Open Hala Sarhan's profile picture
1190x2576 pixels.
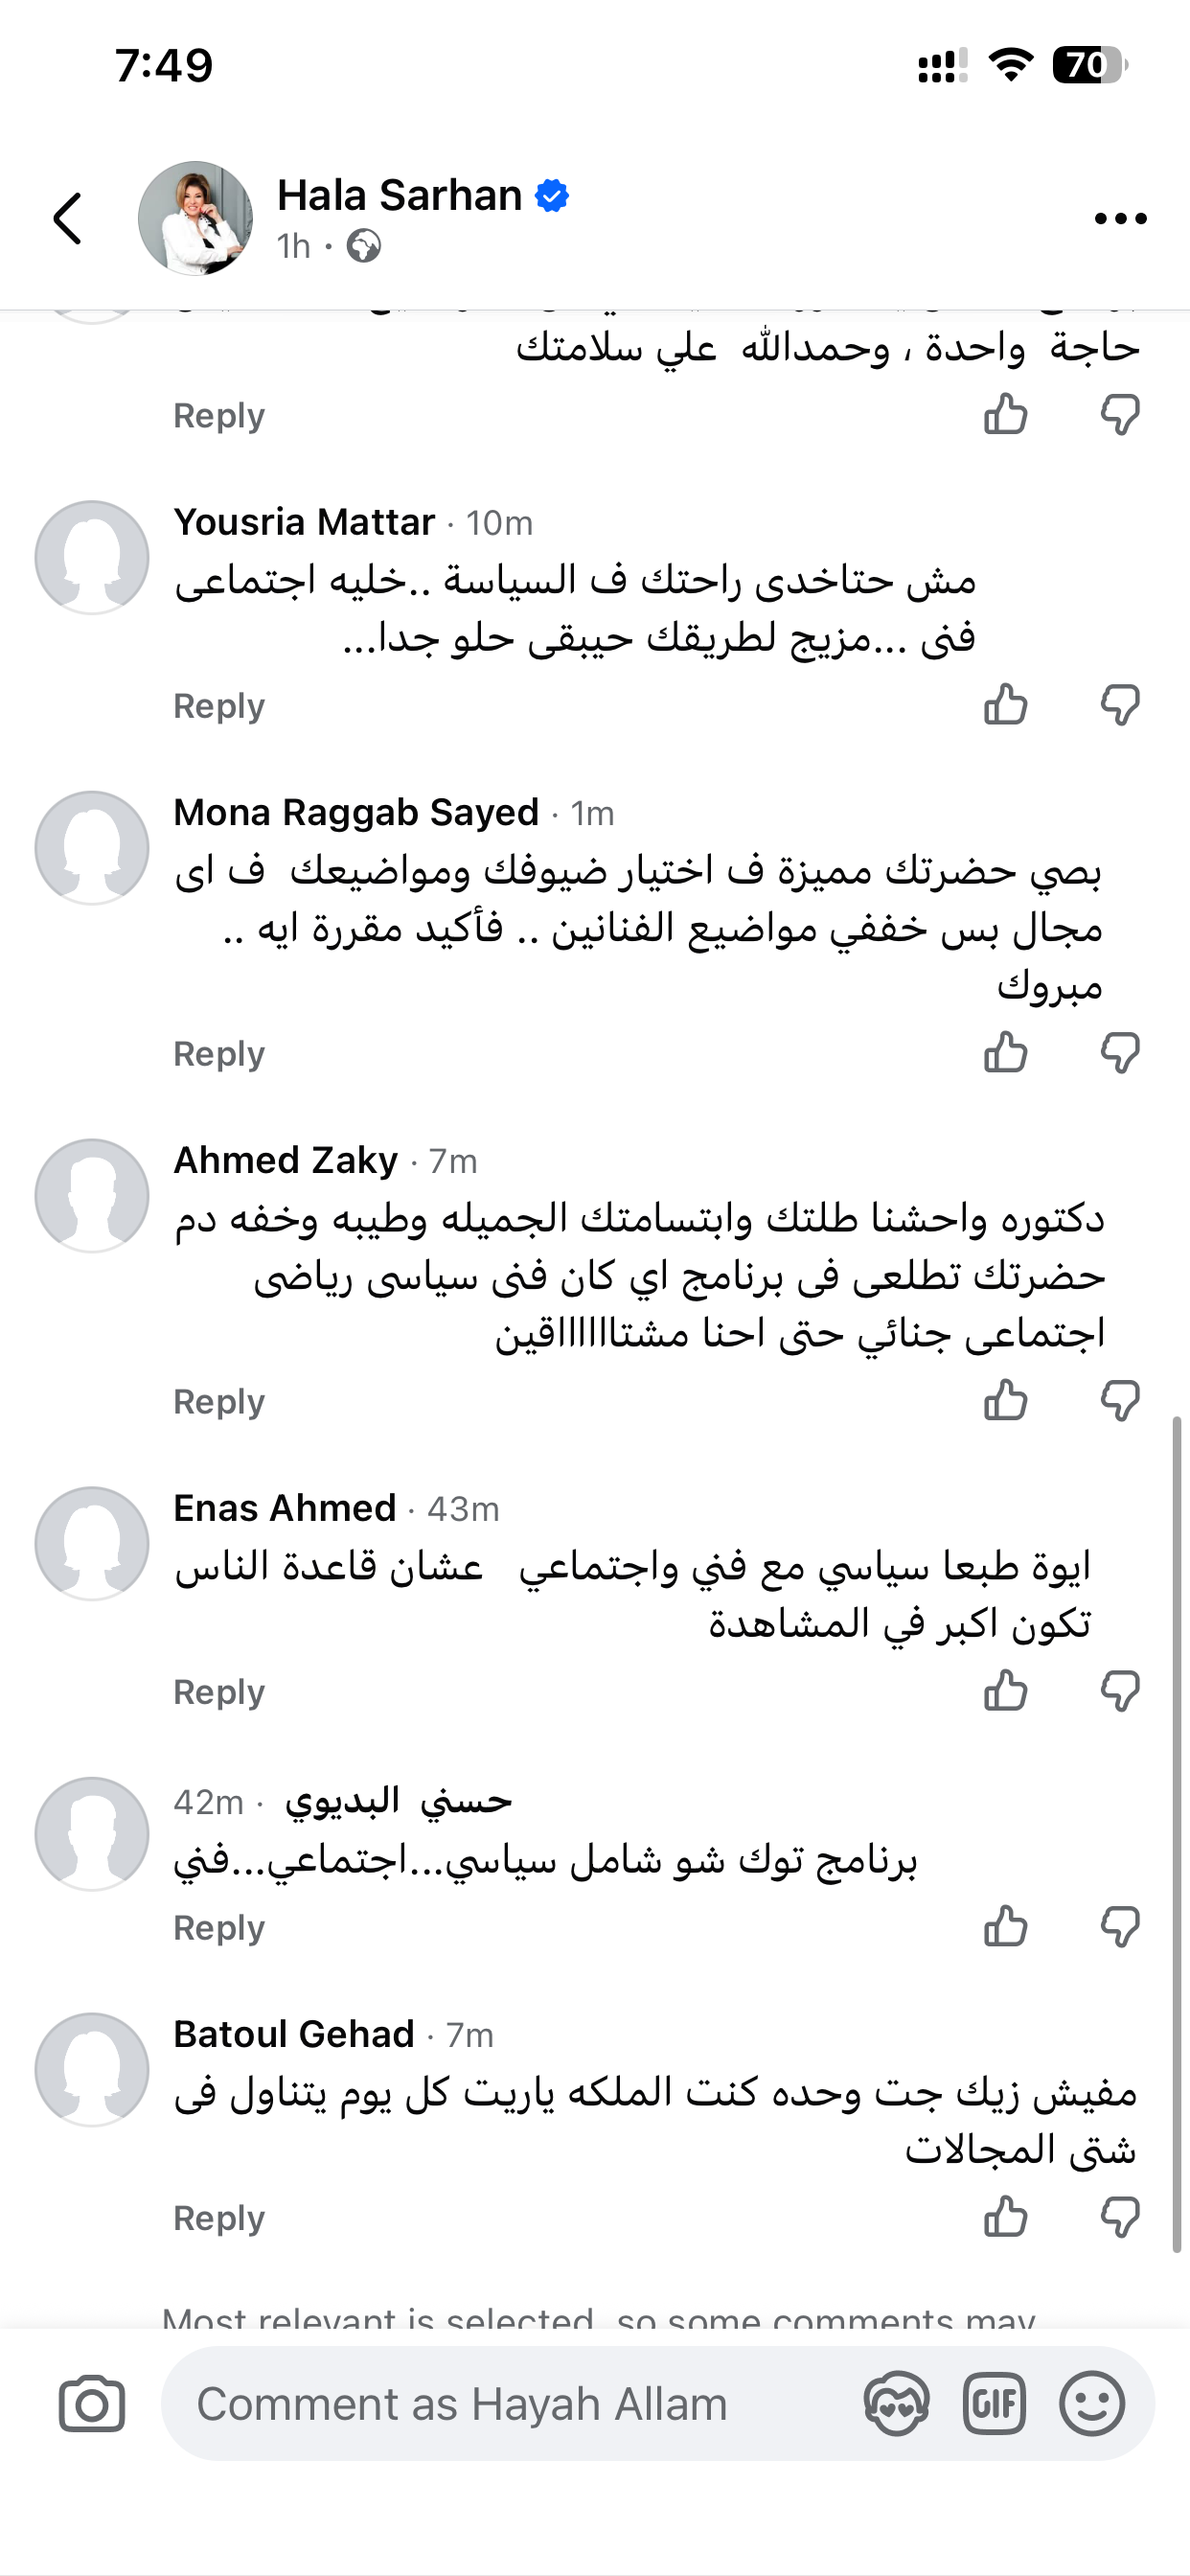[195, 218]
